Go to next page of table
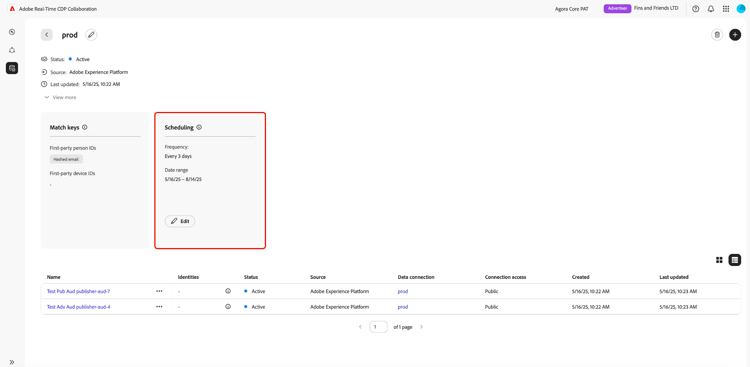Viewport: 750px width, 367px height. point(421,327)
